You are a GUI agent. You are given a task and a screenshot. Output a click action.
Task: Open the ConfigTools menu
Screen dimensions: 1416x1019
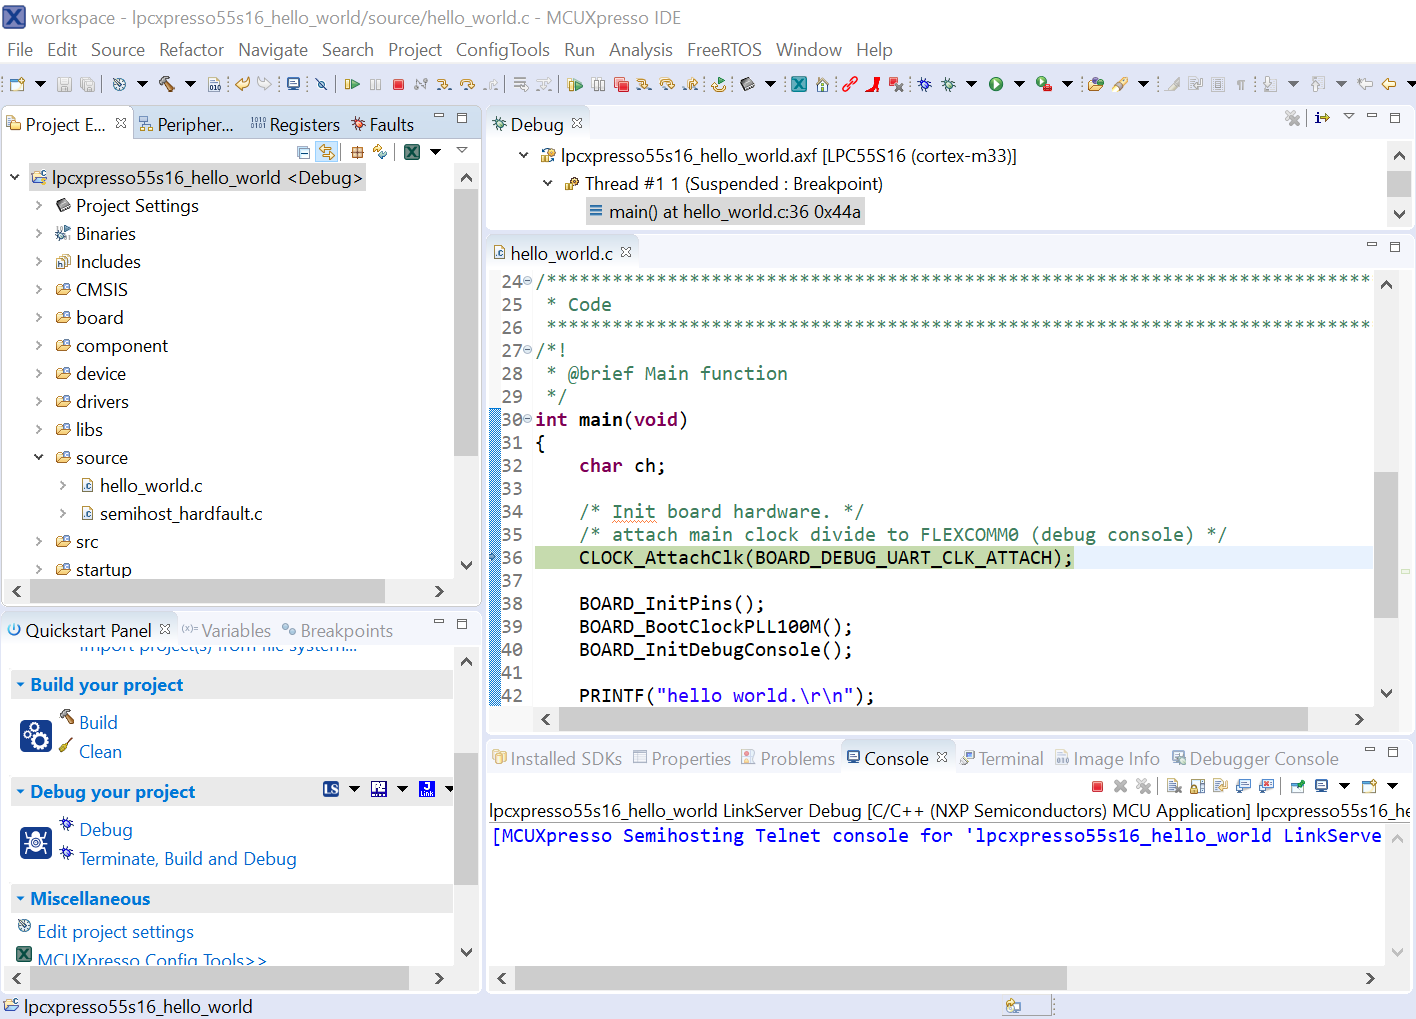coord(502,50)
